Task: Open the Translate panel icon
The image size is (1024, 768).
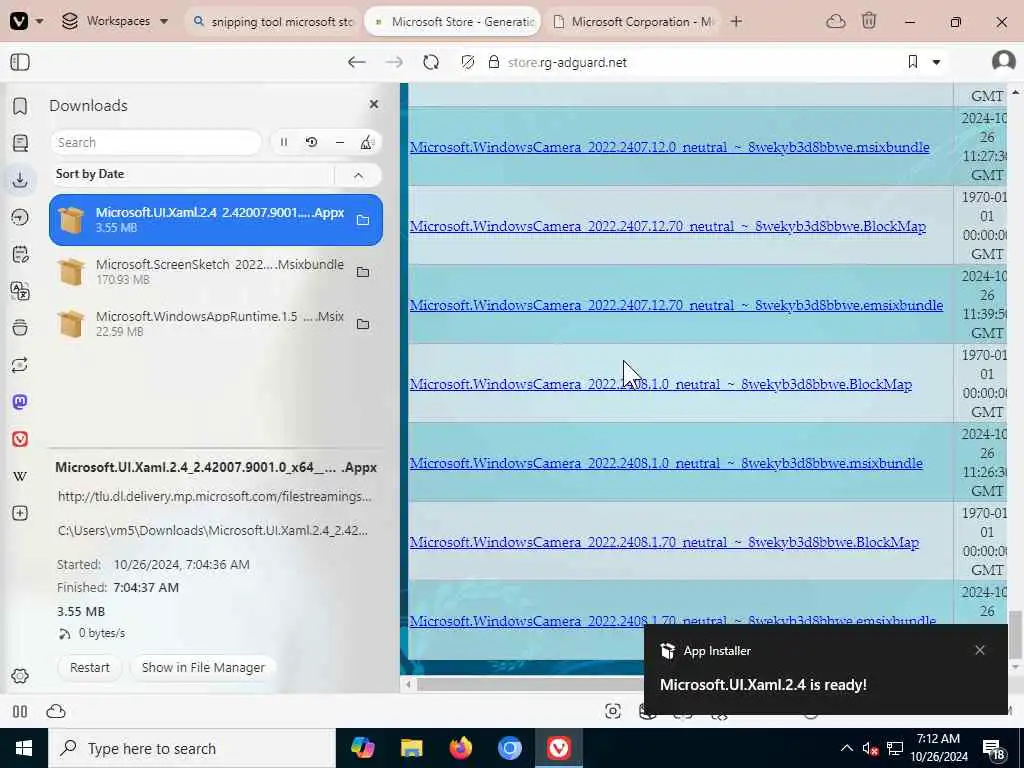Action: click(20, 291)
